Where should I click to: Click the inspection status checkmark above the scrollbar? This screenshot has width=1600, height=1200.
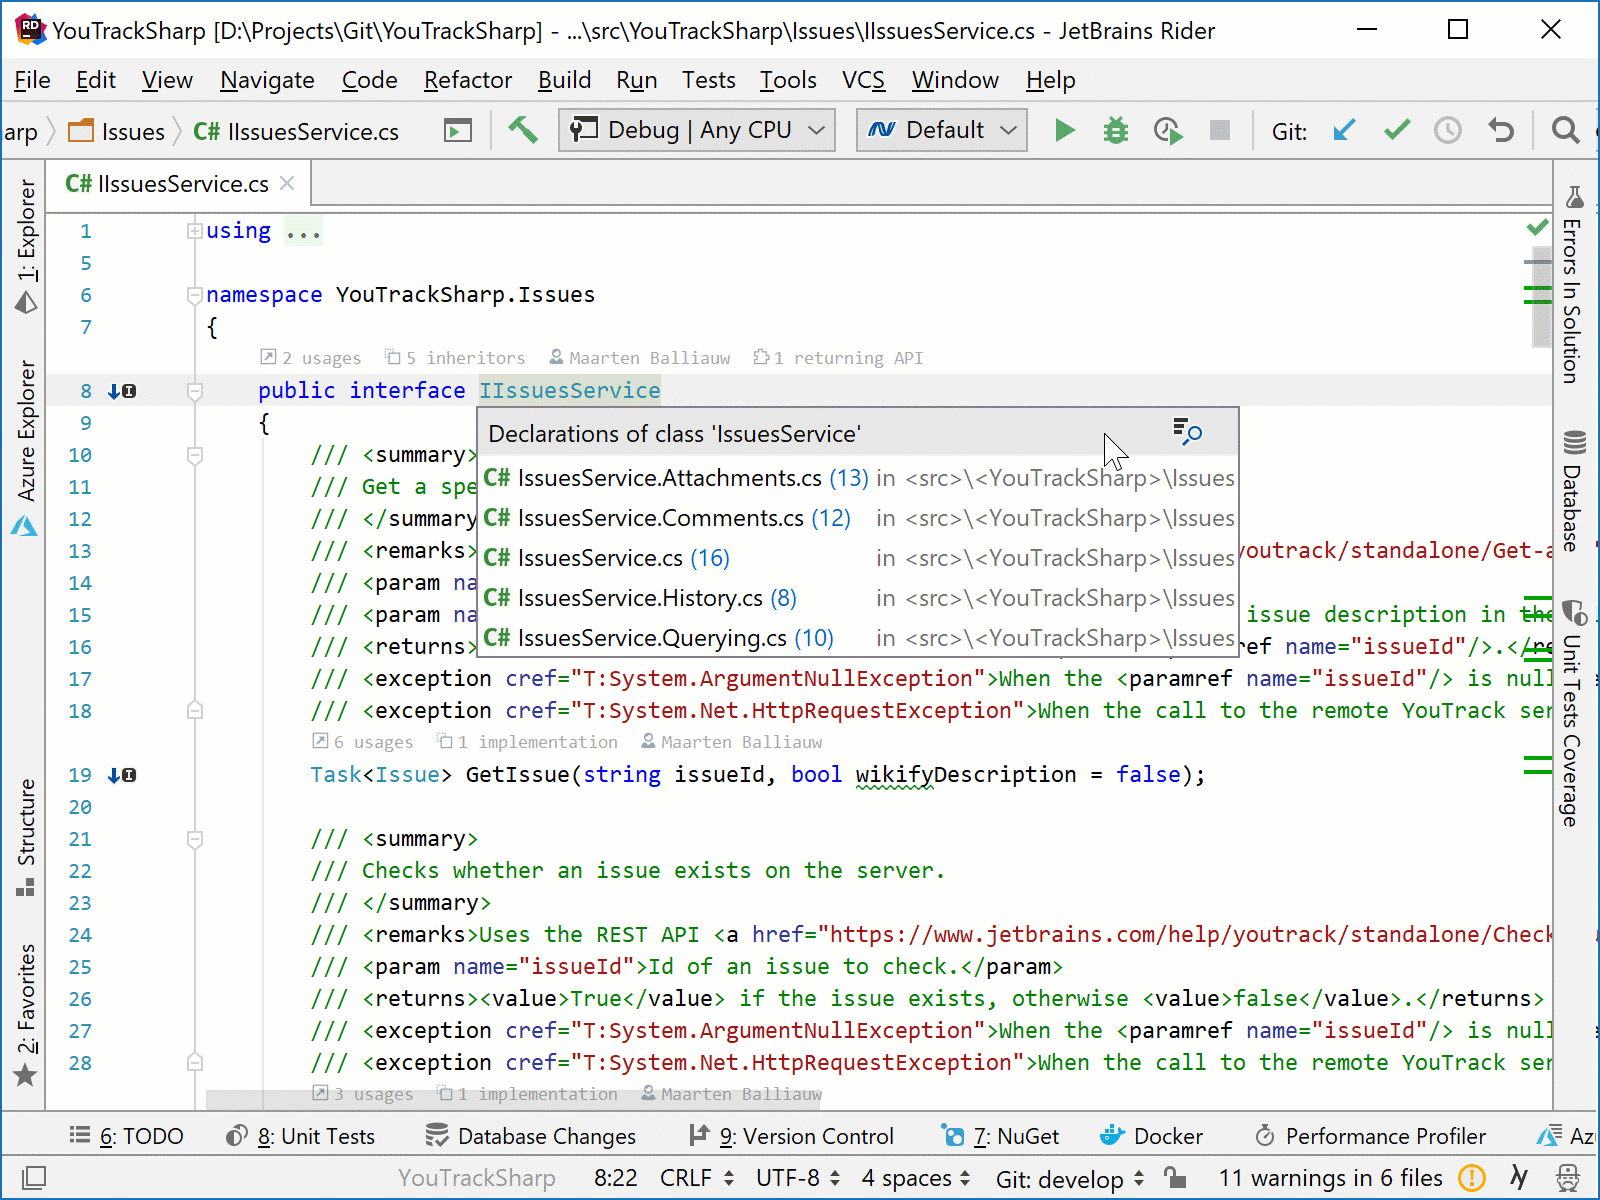(x=1537, y=226)
